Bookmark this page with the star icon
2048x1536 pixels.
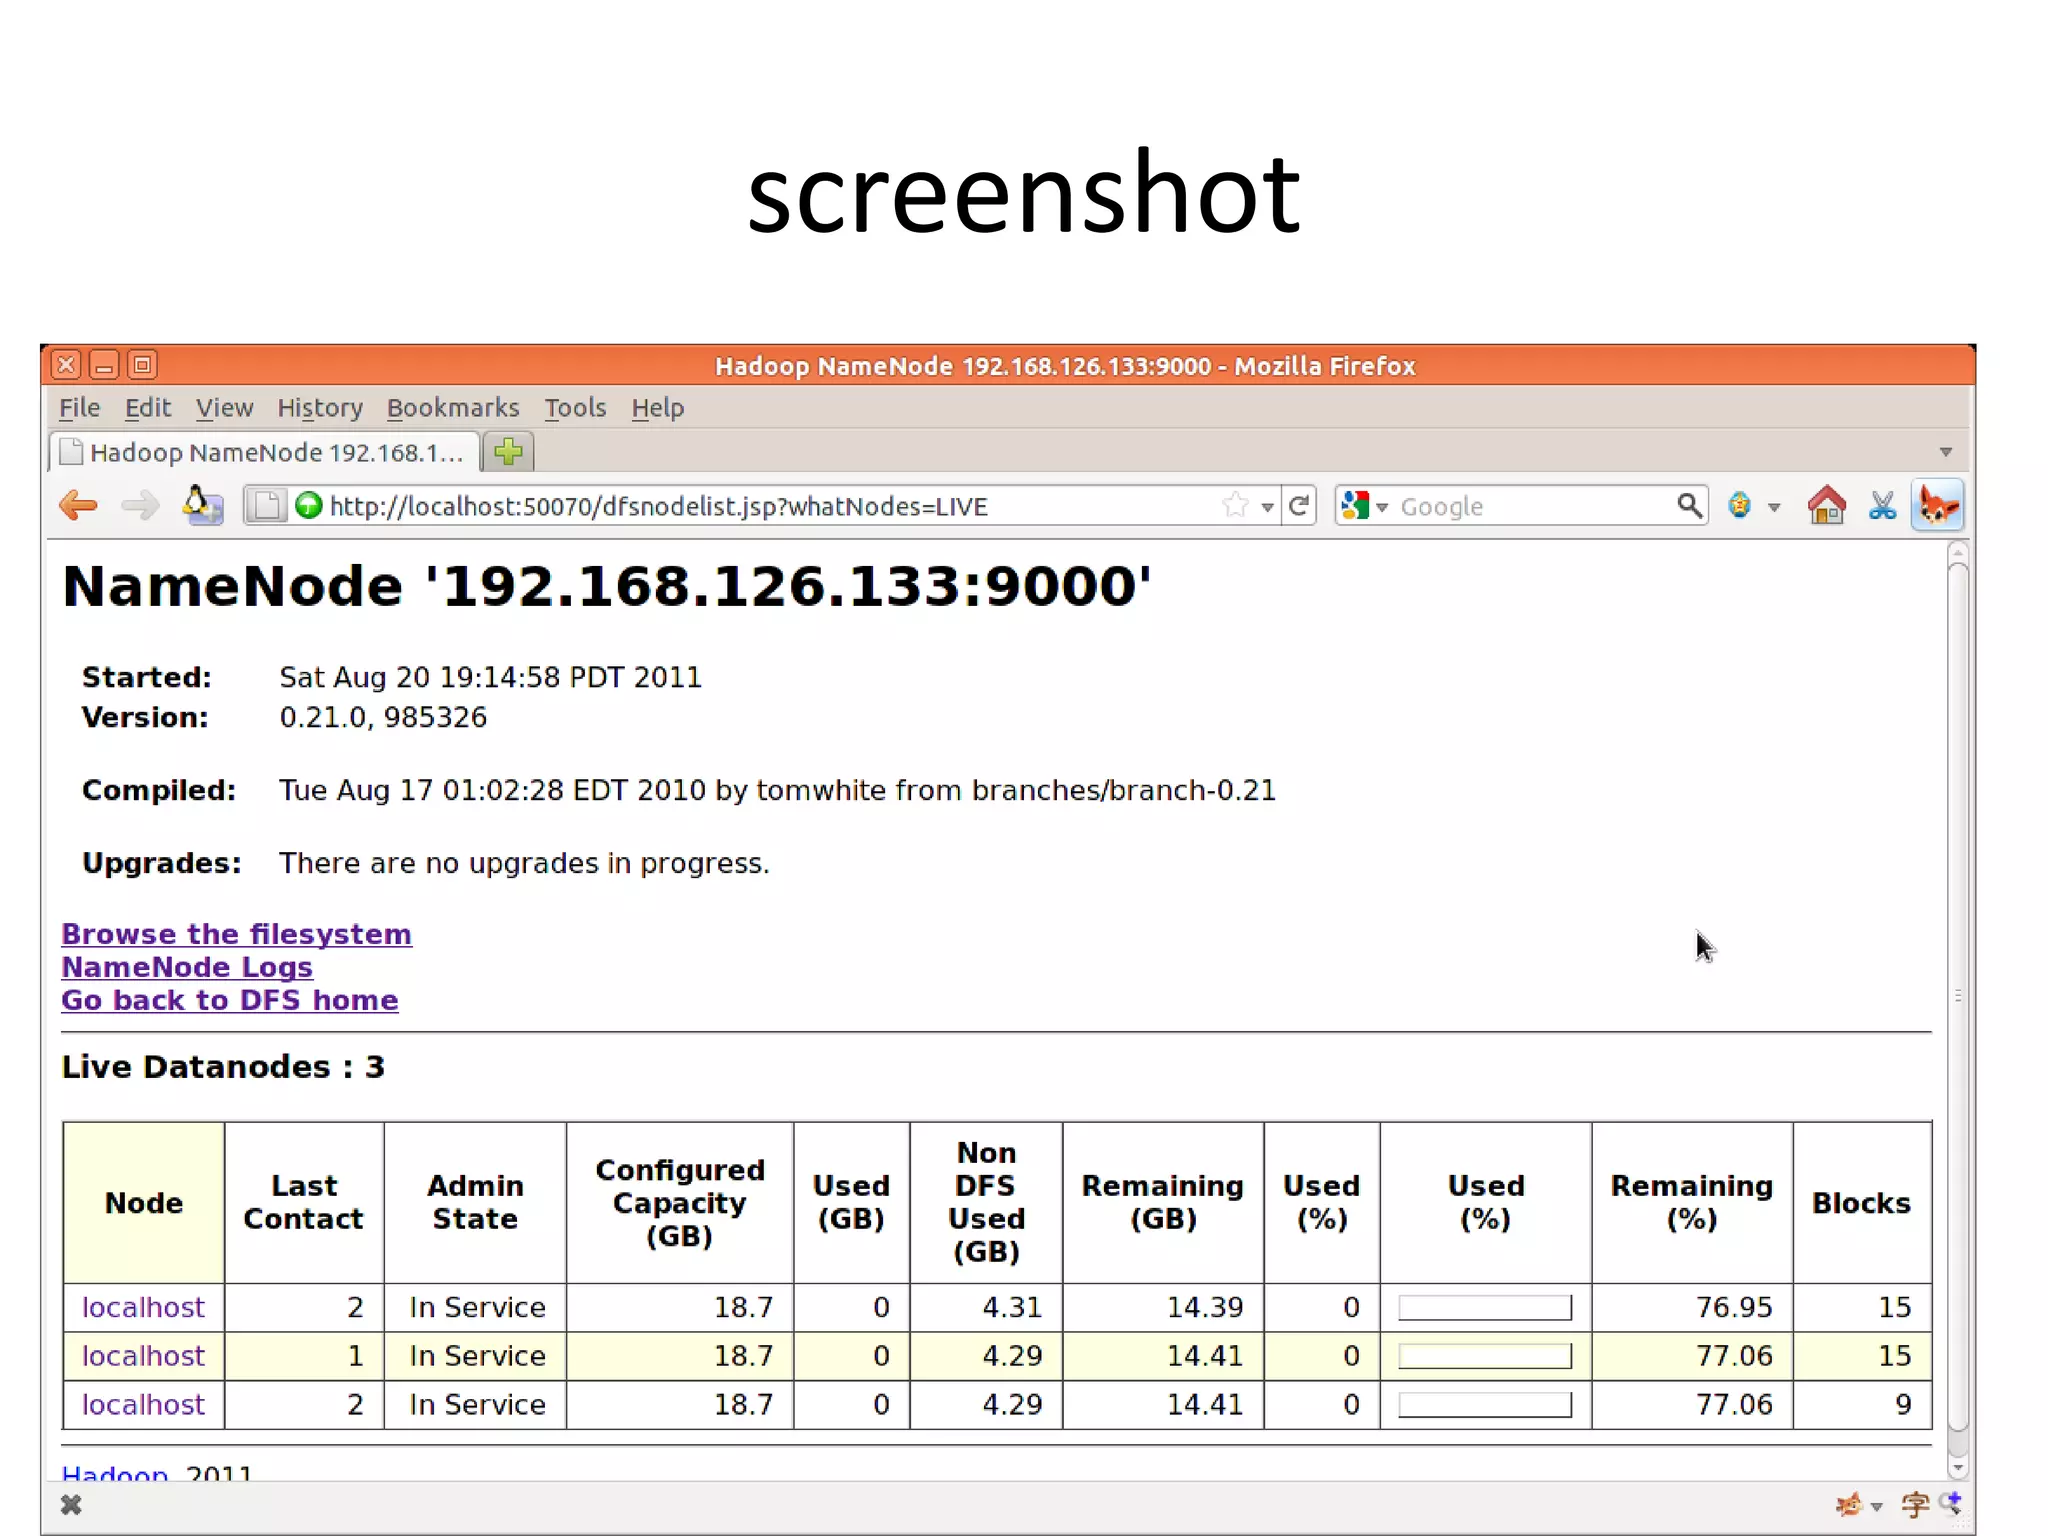(x=1236, y=505)
